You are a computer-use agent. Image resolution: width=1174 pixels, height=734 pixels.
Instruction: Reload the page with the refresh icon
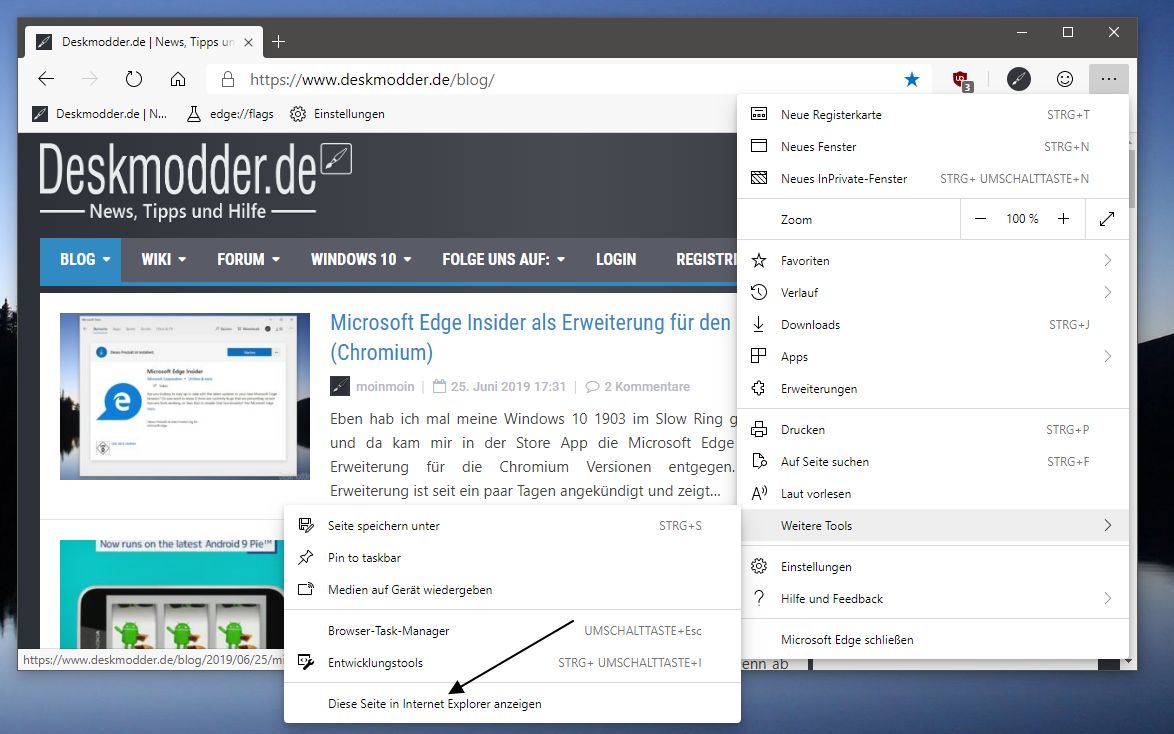(134, 79)
